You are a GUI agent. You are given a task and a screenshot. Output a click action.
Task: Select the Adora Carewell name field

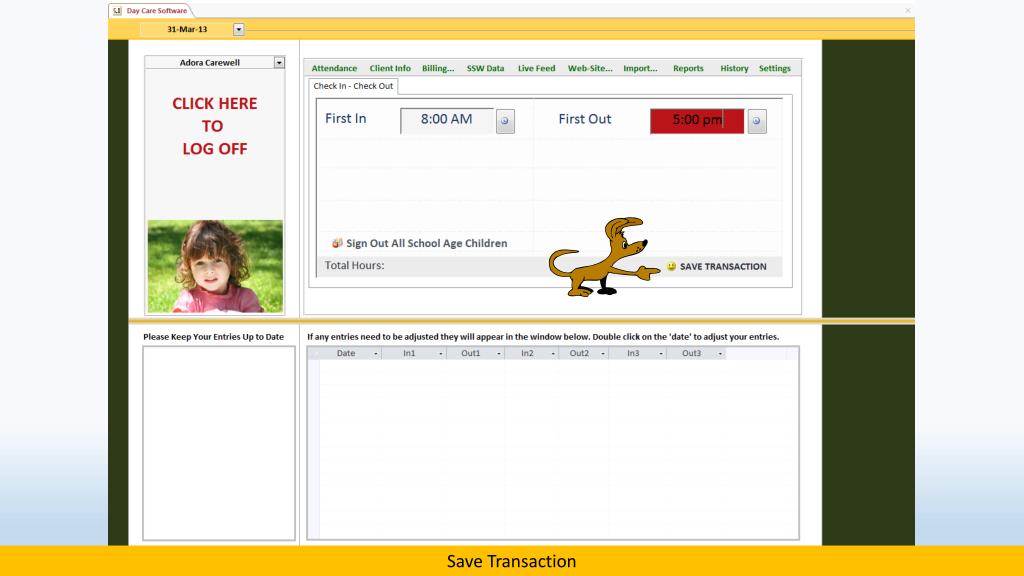pyautogui.click(x=210, y=63)
